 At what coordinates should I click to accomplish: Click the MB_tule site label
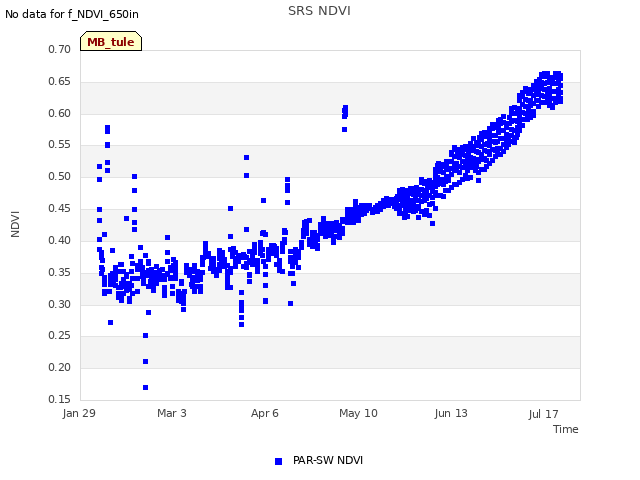tap(111, 42)
